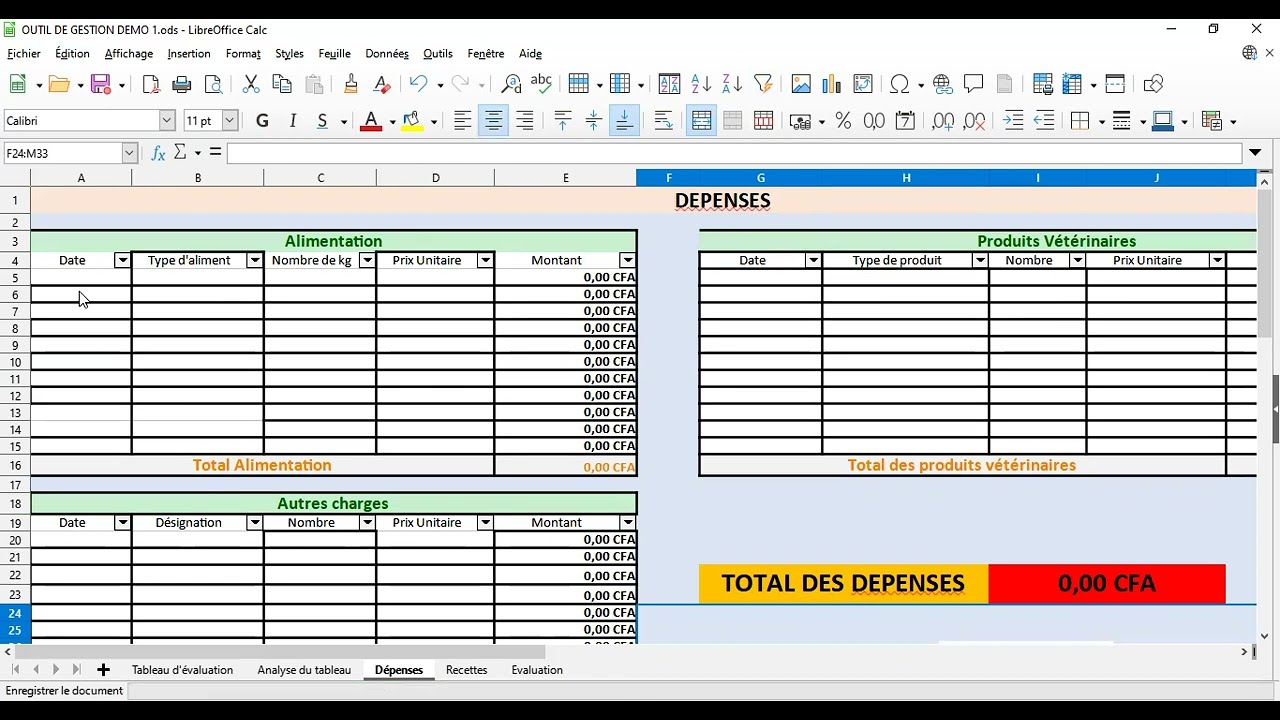Run the spelling check (abc)
This screenshot has height=720, width=1280.
[x=541, y=84]
